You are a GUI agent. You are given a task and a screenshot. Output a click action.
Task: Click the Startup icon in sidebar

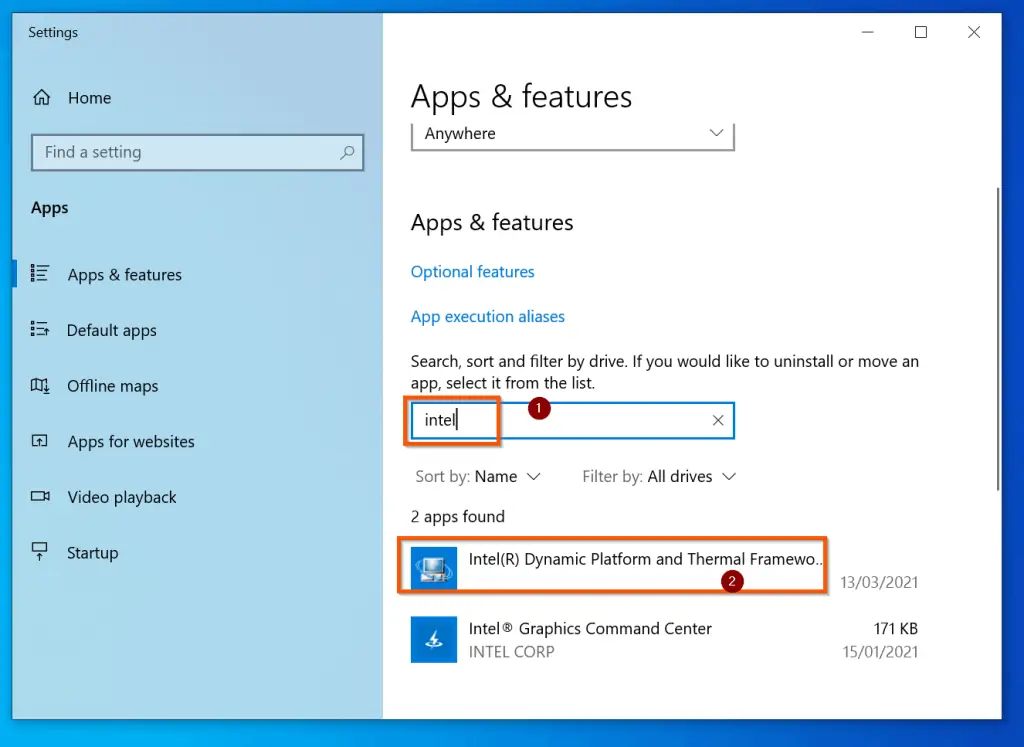click(40, 552)
